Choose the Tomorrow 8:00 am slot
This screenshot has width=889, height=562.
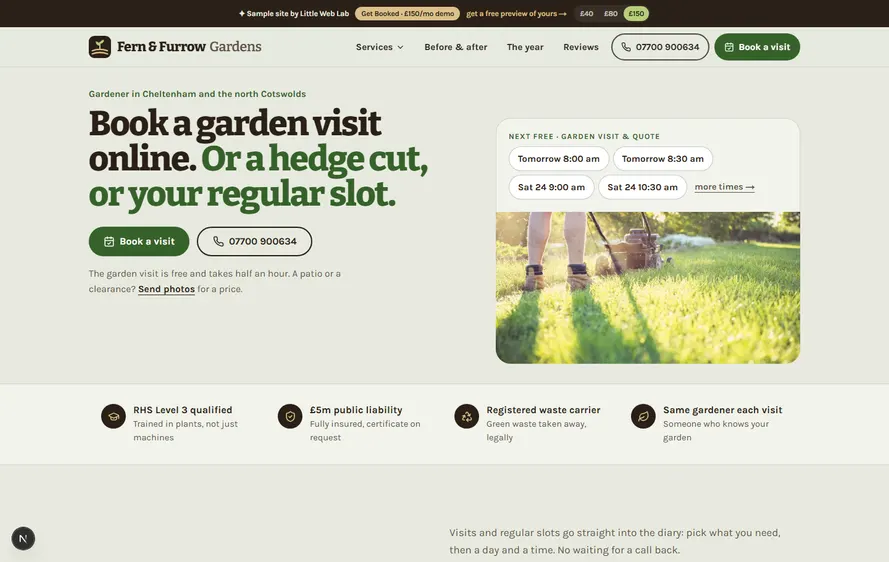tap(558, 159)
